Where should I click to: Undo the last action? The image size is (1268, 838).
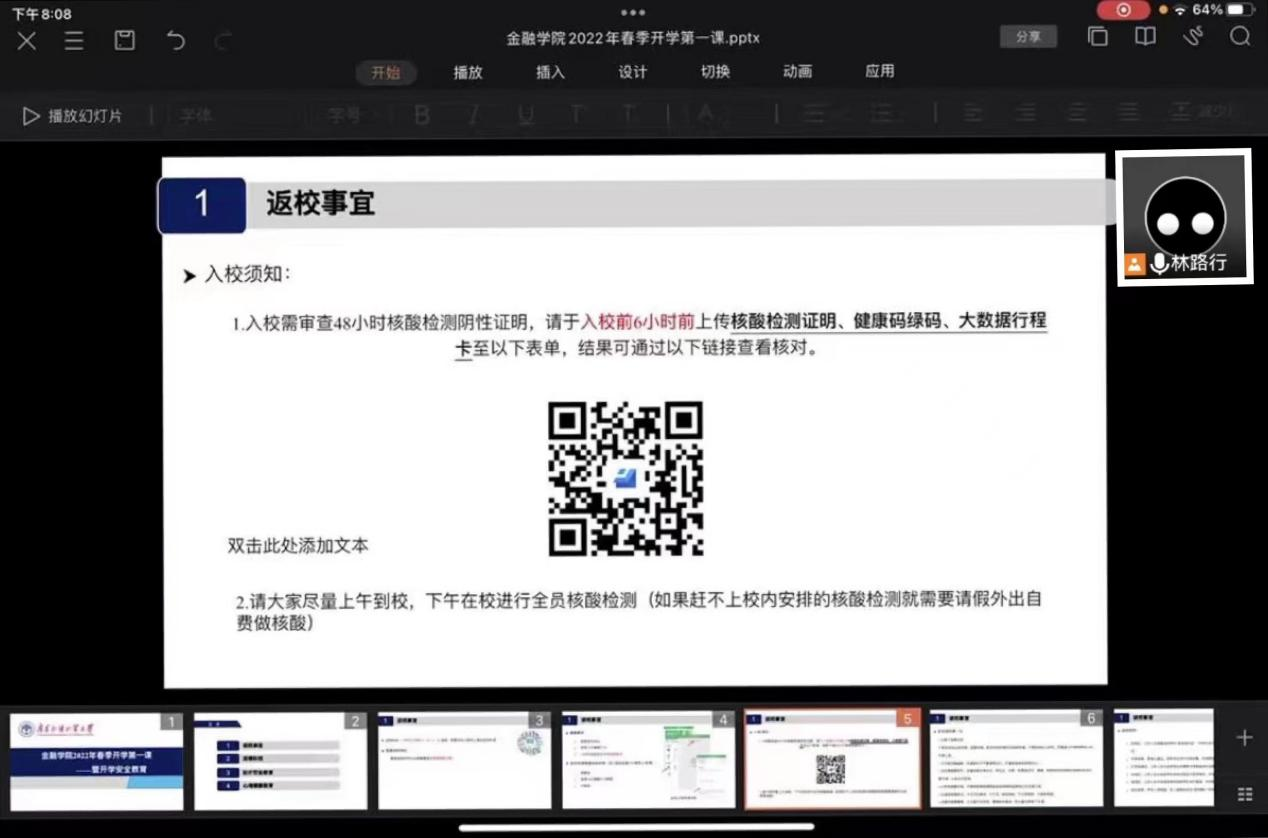176,40
